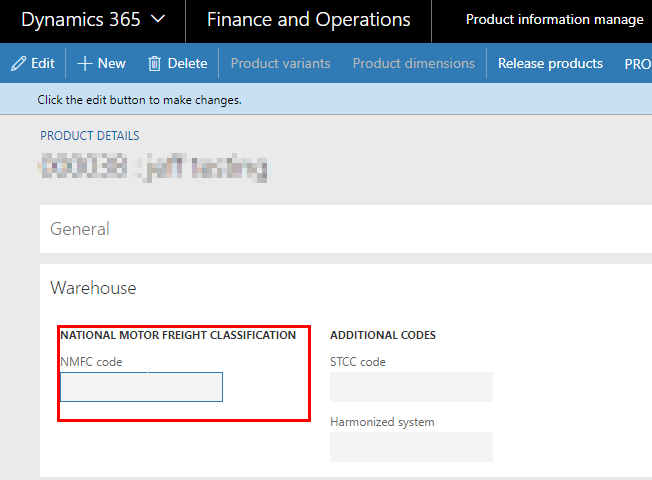Open Product information management breadcrumb
This screenshot has height=480, width=652.
coord(554,20)
